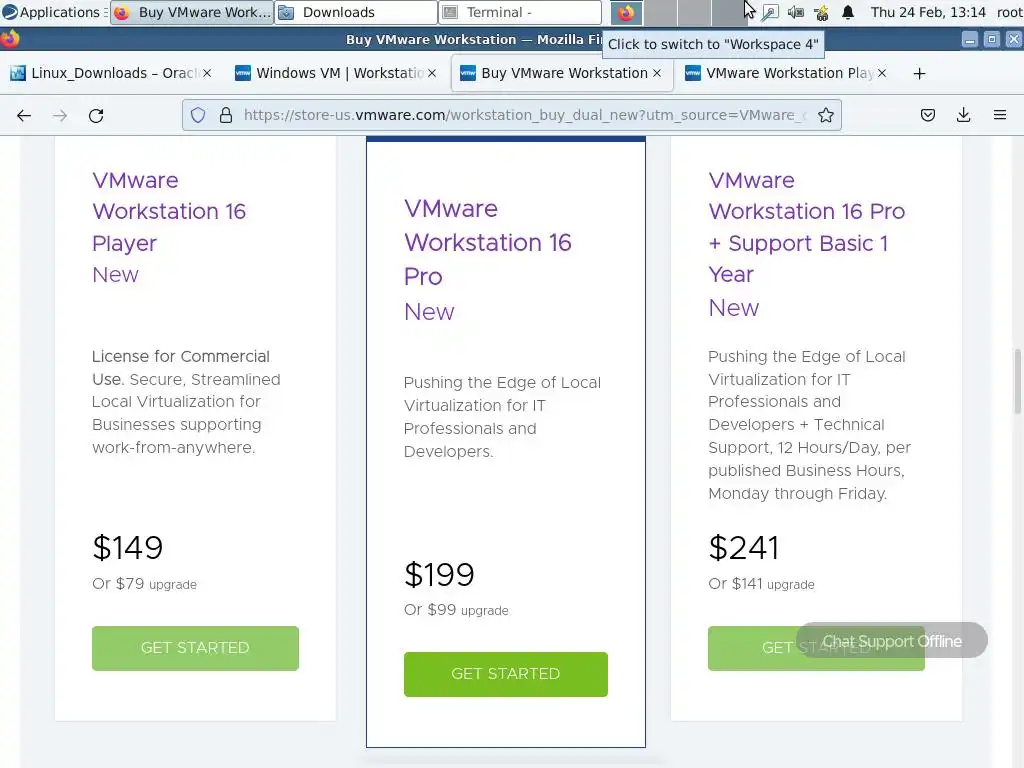Open the Firefox downloads panel
The height and width of the screenshot is (768, 1024).
coord(964,115)
